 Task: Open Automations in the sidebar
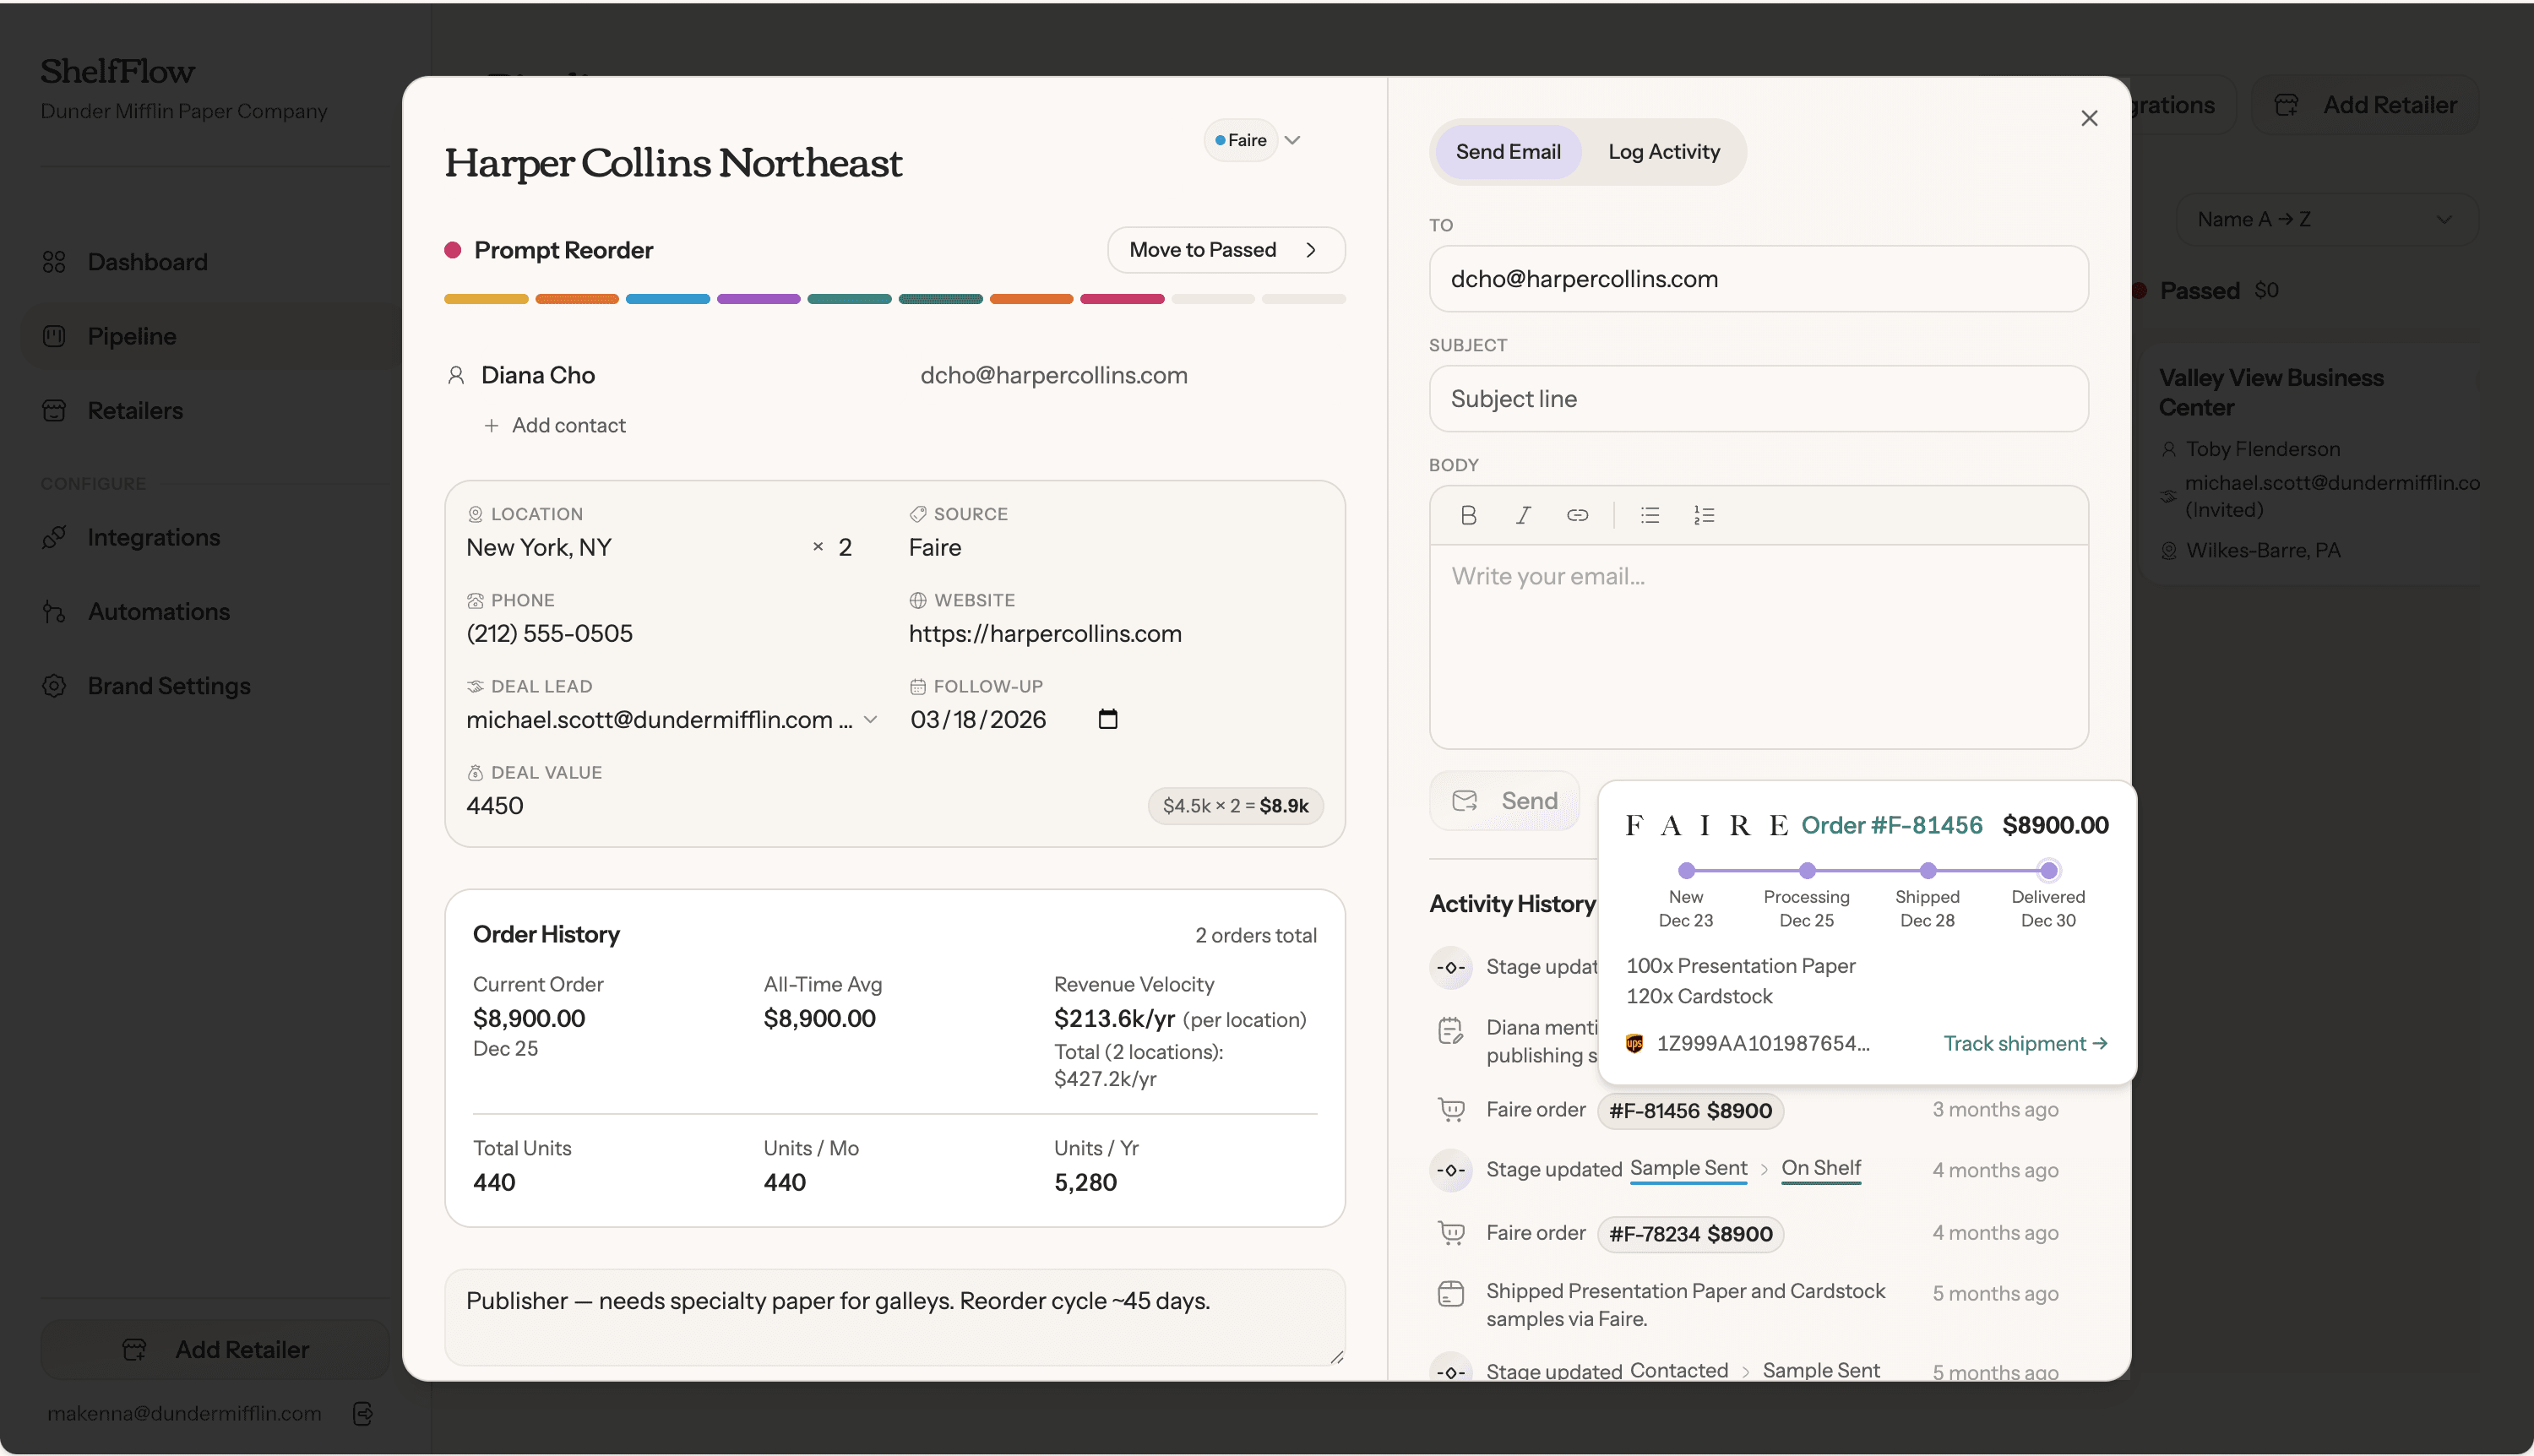point(159,611)
